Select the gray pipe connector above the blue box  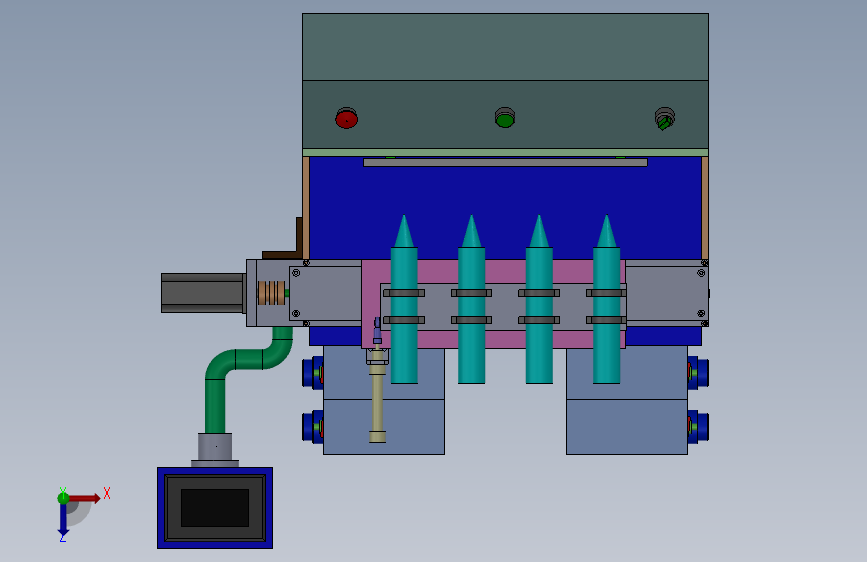coord(215,449)
